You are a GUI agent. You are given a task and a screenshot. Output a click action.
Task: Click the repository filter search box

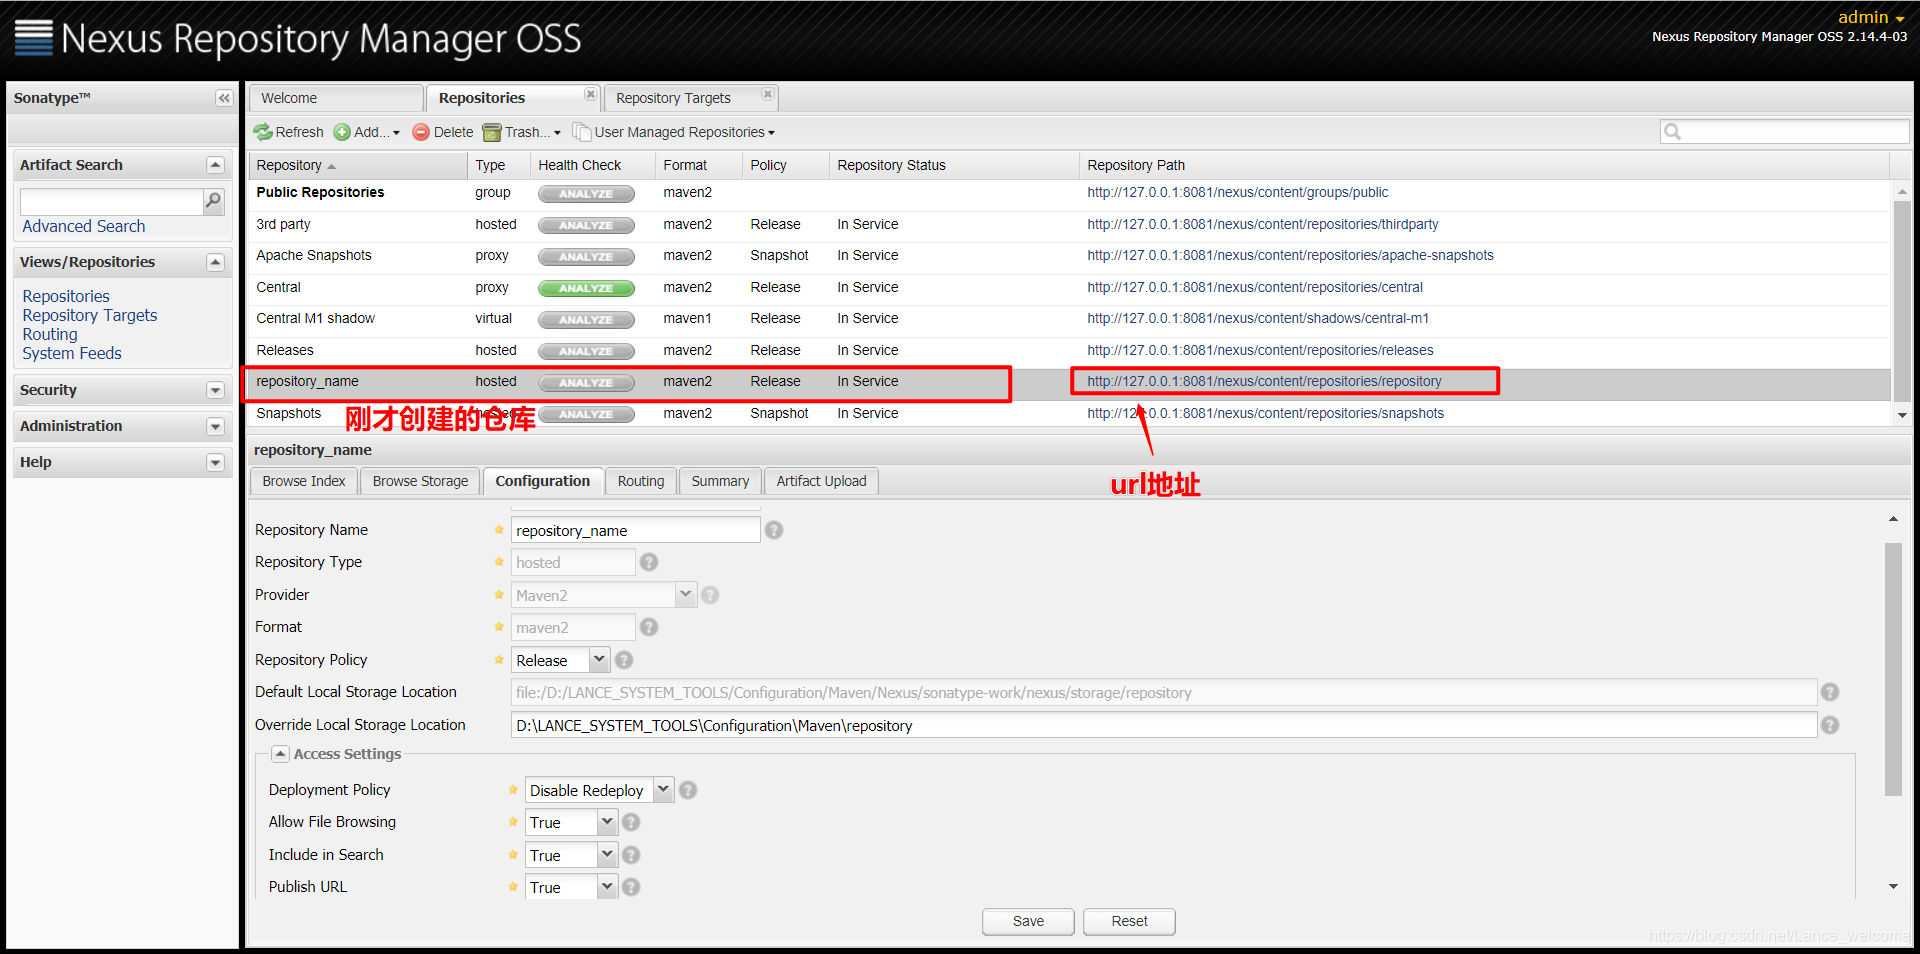(1785, 131)
